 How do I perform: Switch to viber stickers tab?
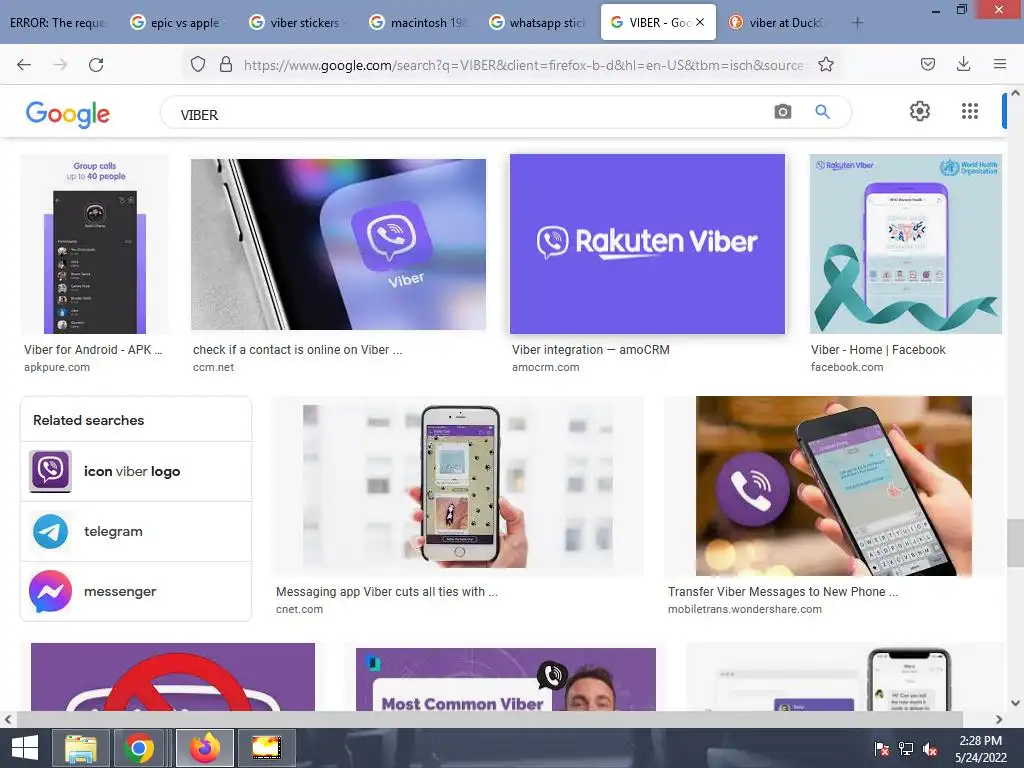298,23
